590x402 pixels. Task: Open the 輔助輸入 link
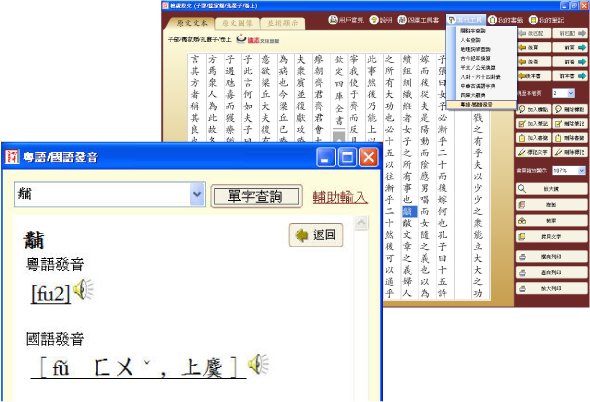[x=340, y=197]
